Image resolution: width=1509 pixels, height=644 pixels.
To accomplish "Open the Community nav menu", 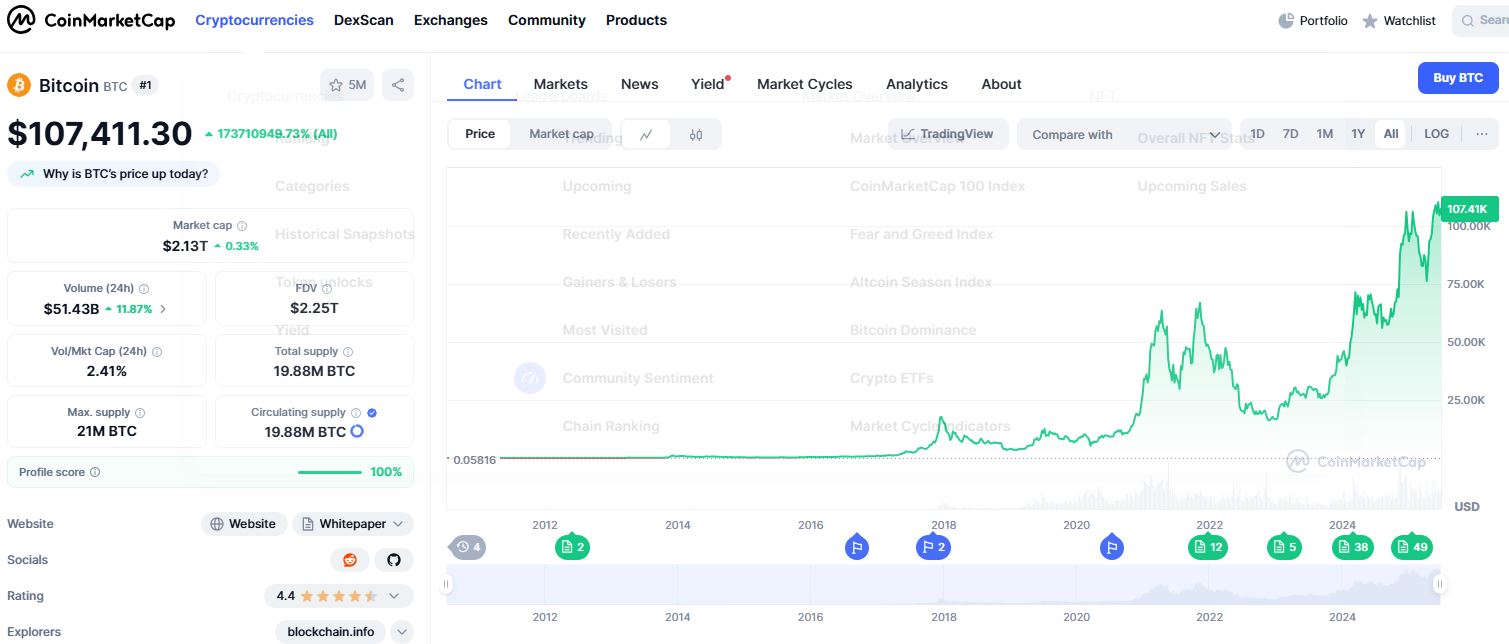I will tap(547, 20).
